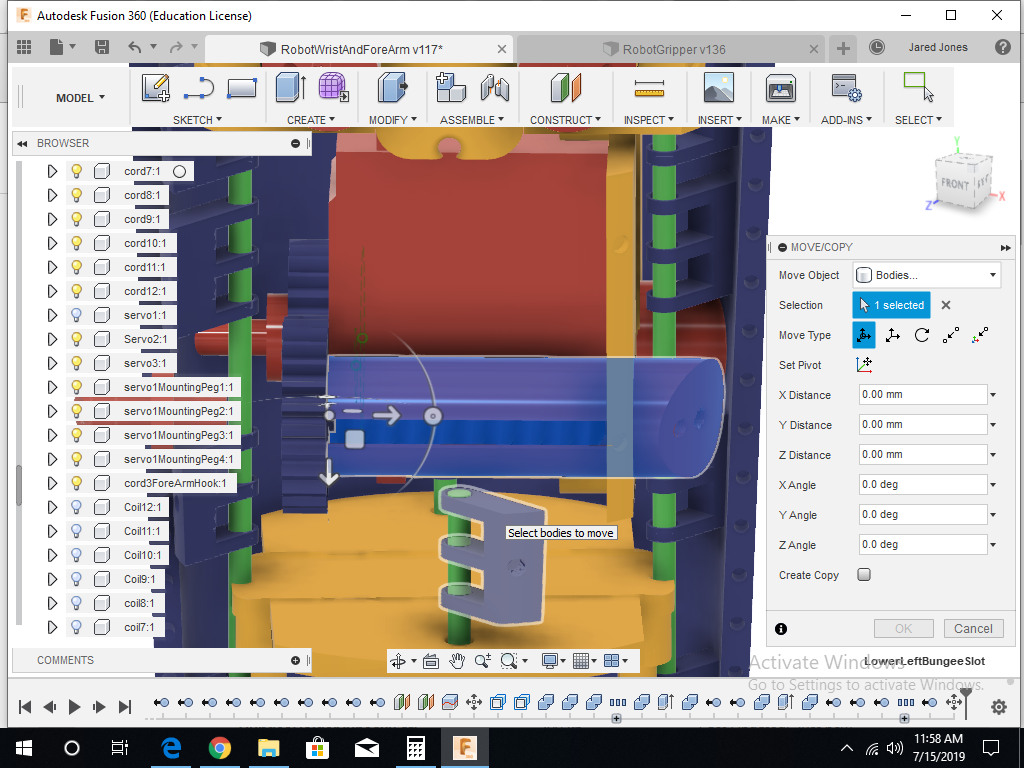
Task: Expand the servo3:1 tree node
Action: (52, 363)
